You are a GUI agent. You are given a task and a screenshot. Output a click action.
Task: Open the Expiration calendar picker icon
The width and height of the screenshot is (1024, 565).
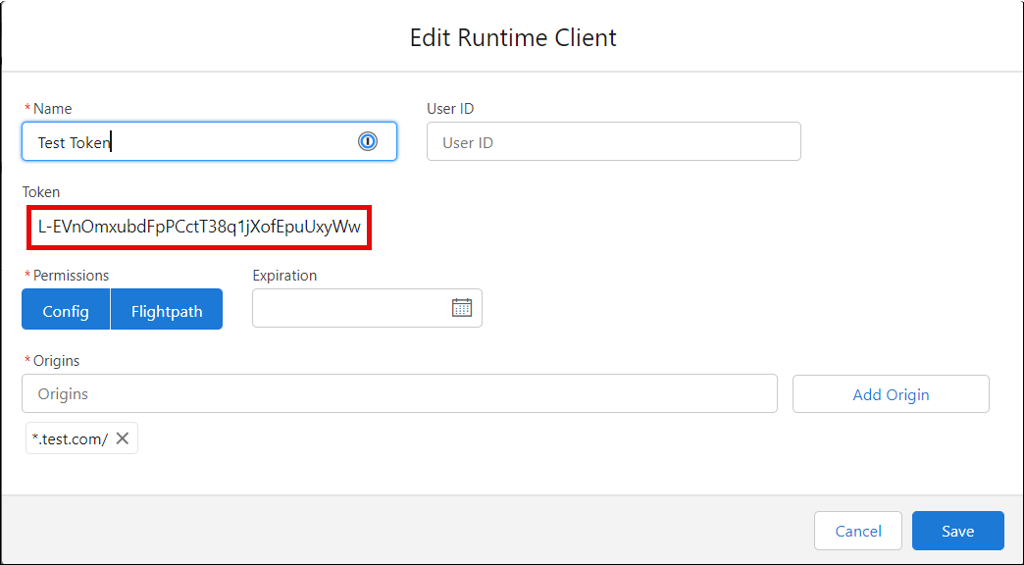(462, 308)
